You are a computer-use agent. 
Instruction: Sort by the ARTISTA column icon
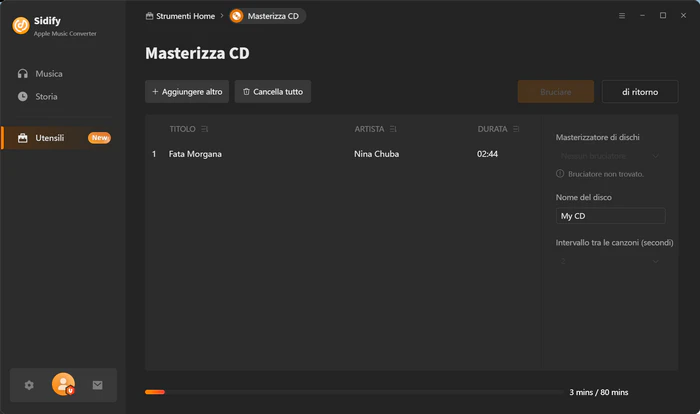coord(393,129)
